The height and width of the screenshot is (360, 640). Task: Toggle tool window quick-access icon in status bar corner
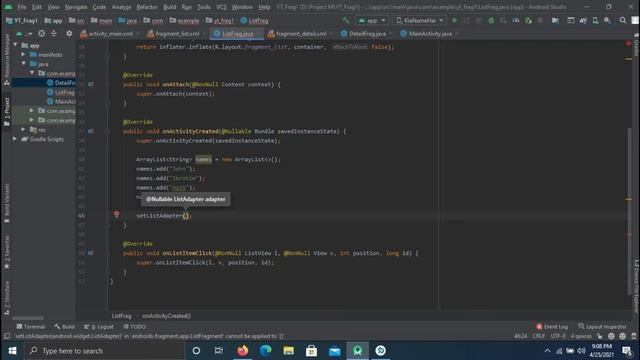coord(7,336)
